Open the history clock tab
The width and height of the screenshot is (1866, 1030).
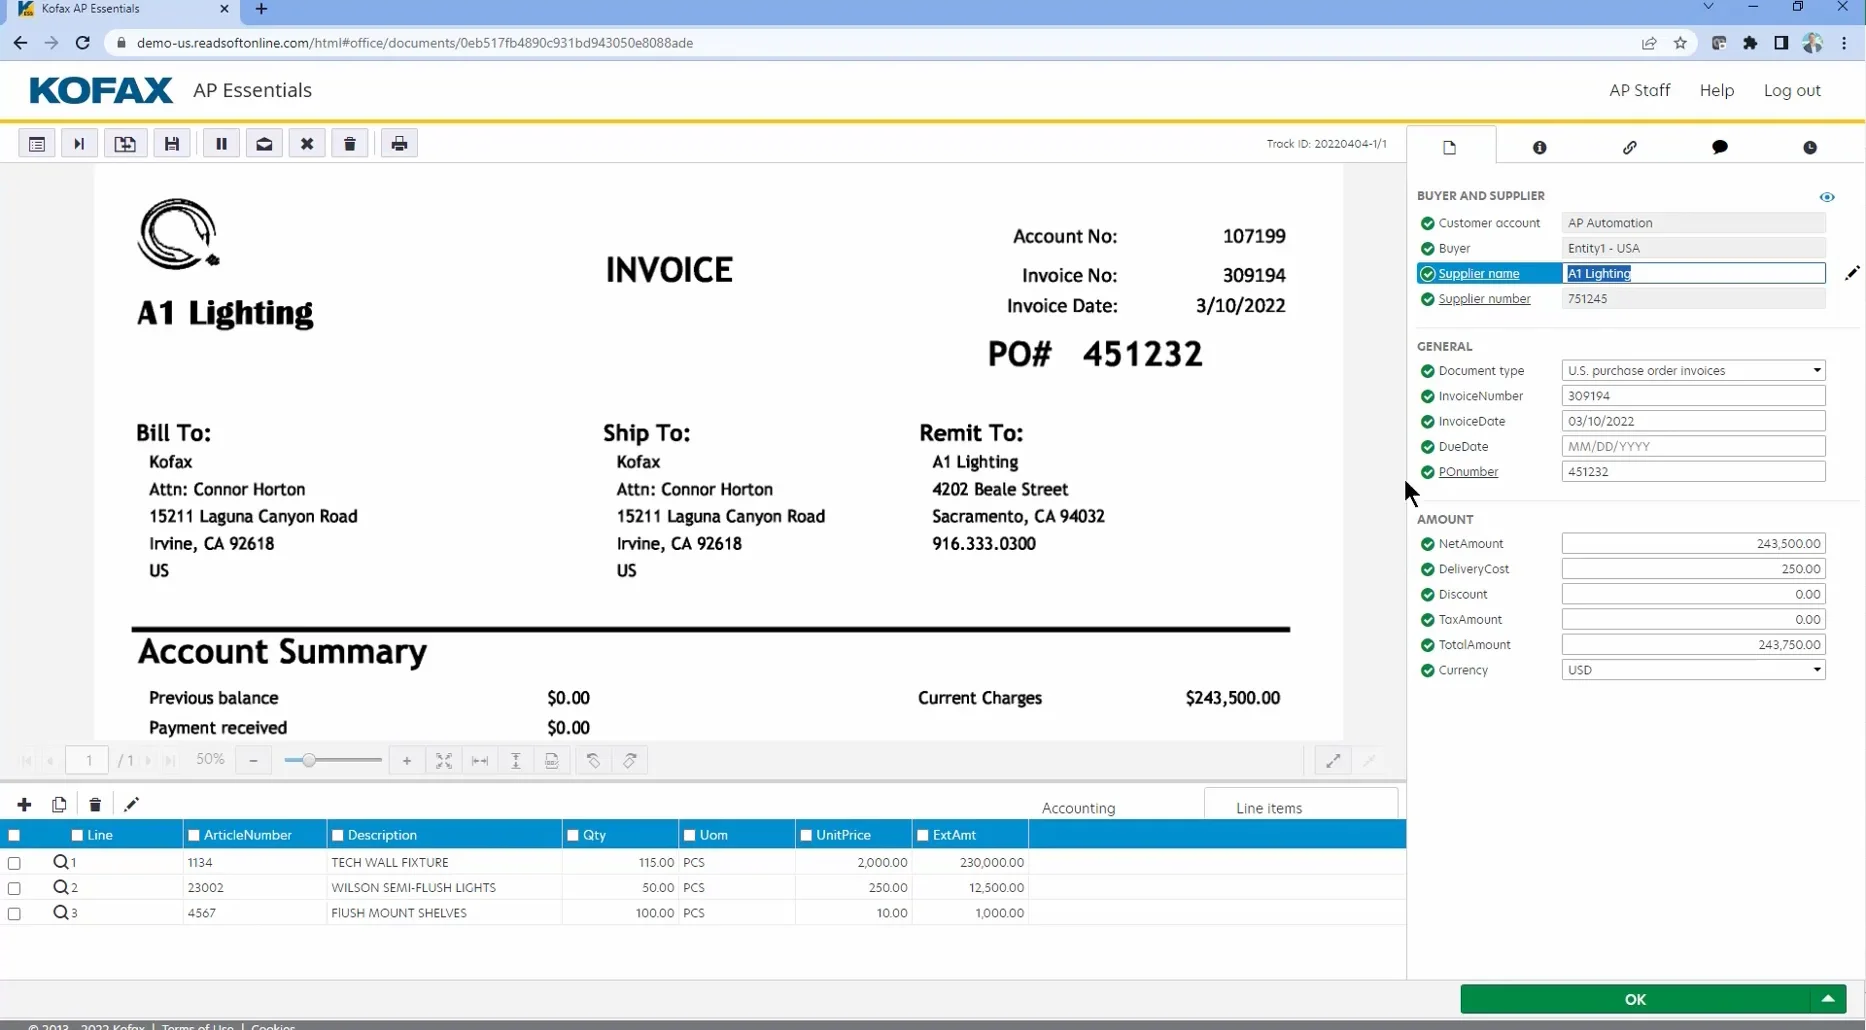pos(1809,147)
